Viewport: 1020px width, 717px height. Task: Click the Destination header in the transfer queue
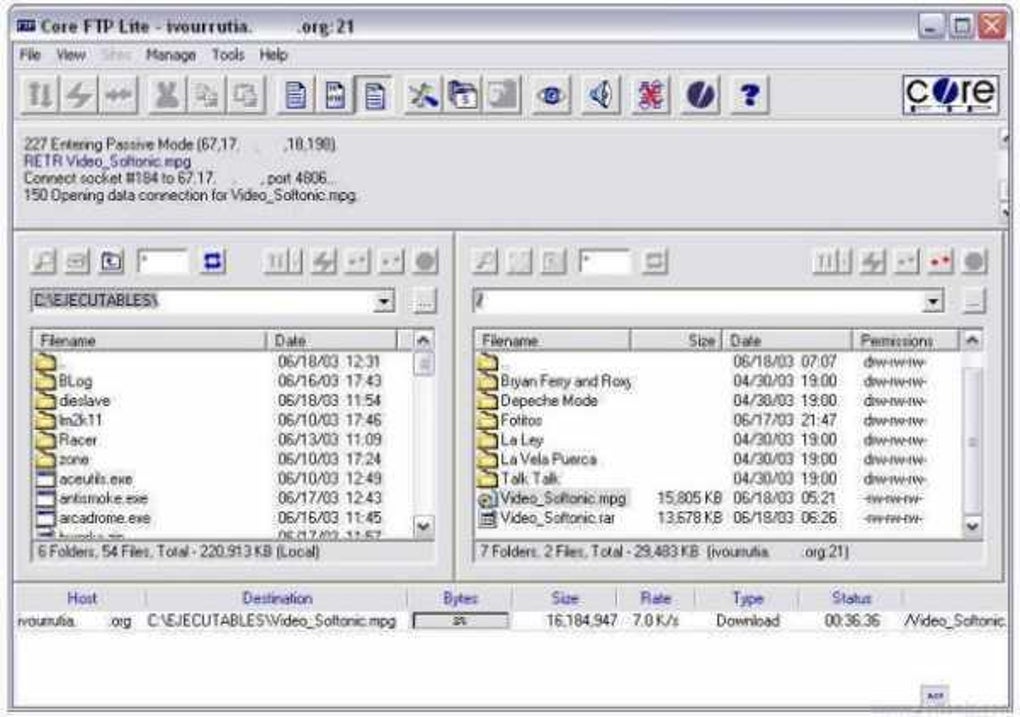(277, 598)
